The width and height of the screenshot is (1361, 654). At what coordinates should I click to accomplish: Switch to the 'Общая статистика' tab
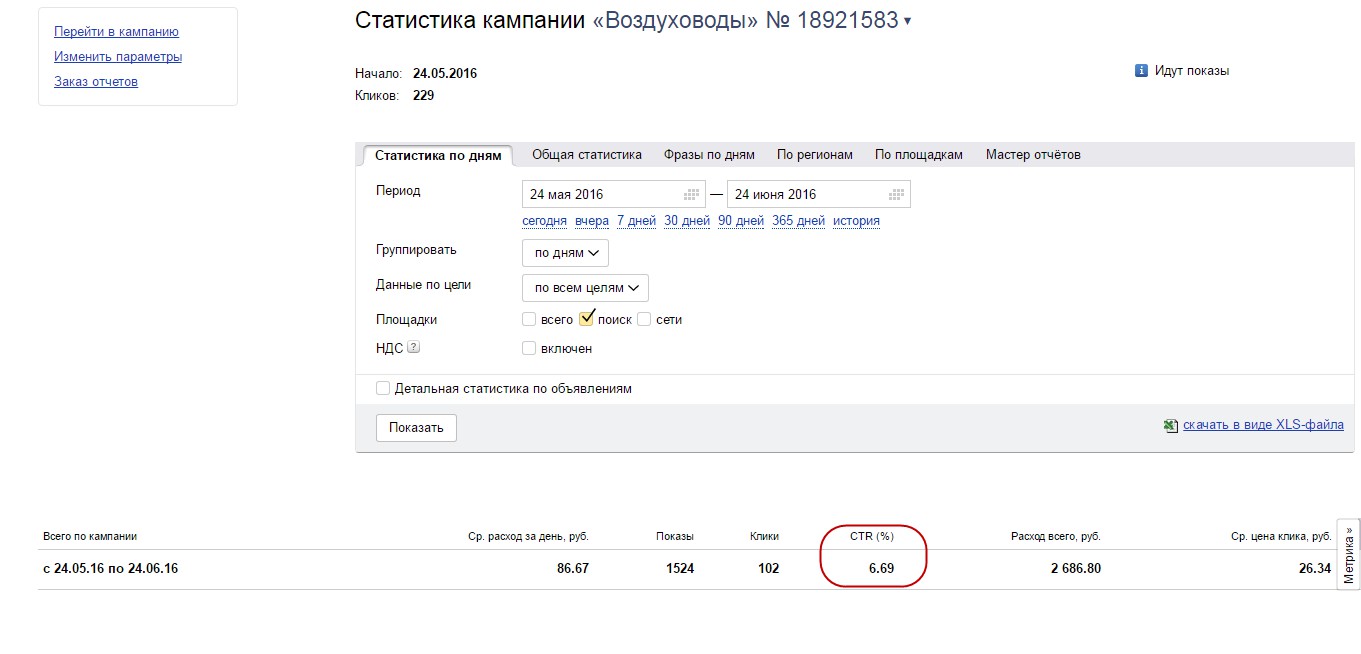587,155
